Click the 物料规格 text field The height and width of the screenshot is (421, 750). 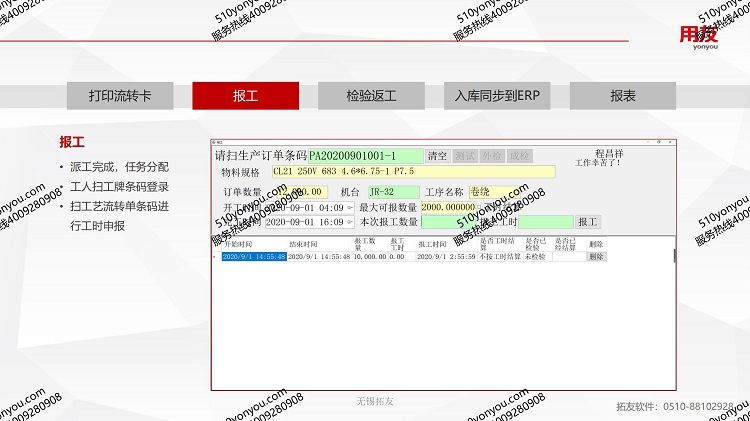(412, 172)
